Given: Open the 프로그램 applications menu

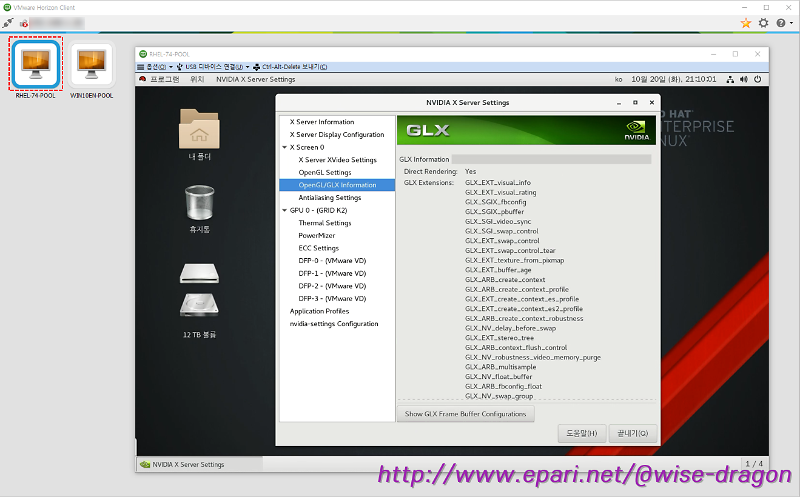Looking at the screenshot, I should click(165, 80).
